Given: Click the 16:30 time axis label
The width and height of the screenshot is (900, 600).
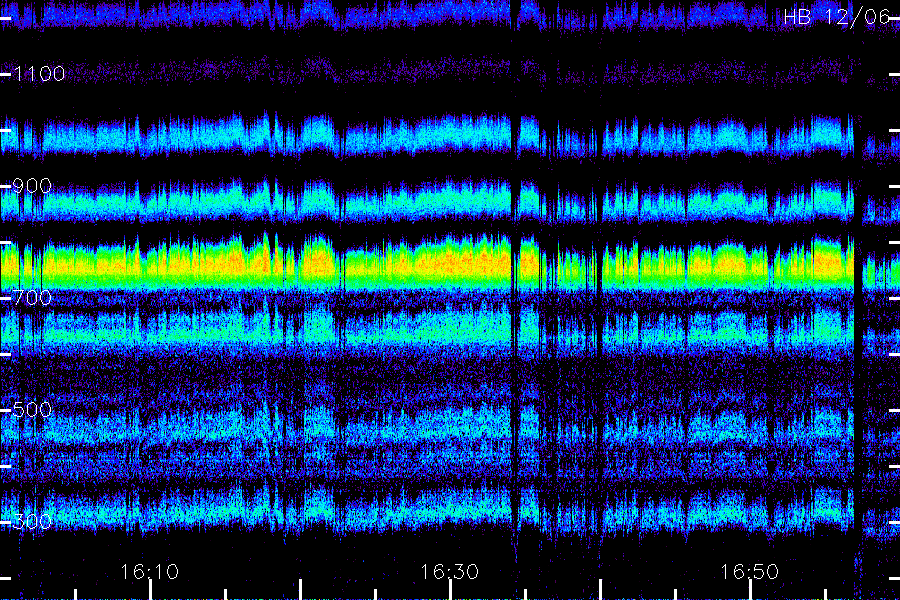Looking at the screenshot, I should tap(449, 571).
